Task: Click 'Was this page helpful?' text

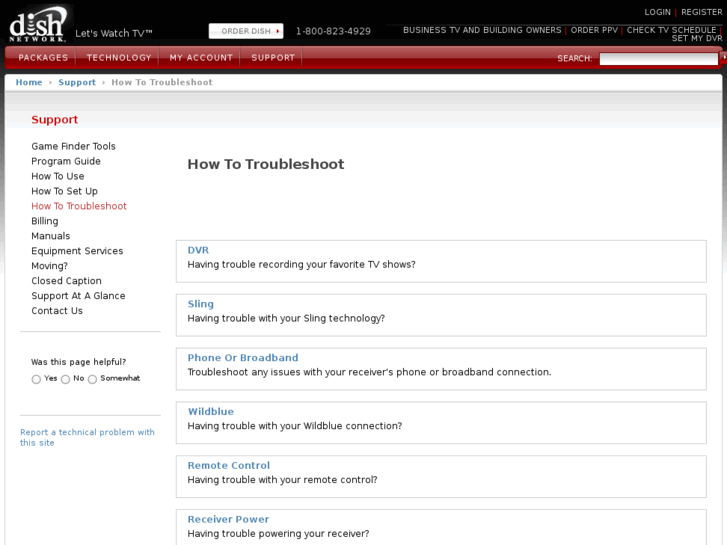Action: click(78, 362)
